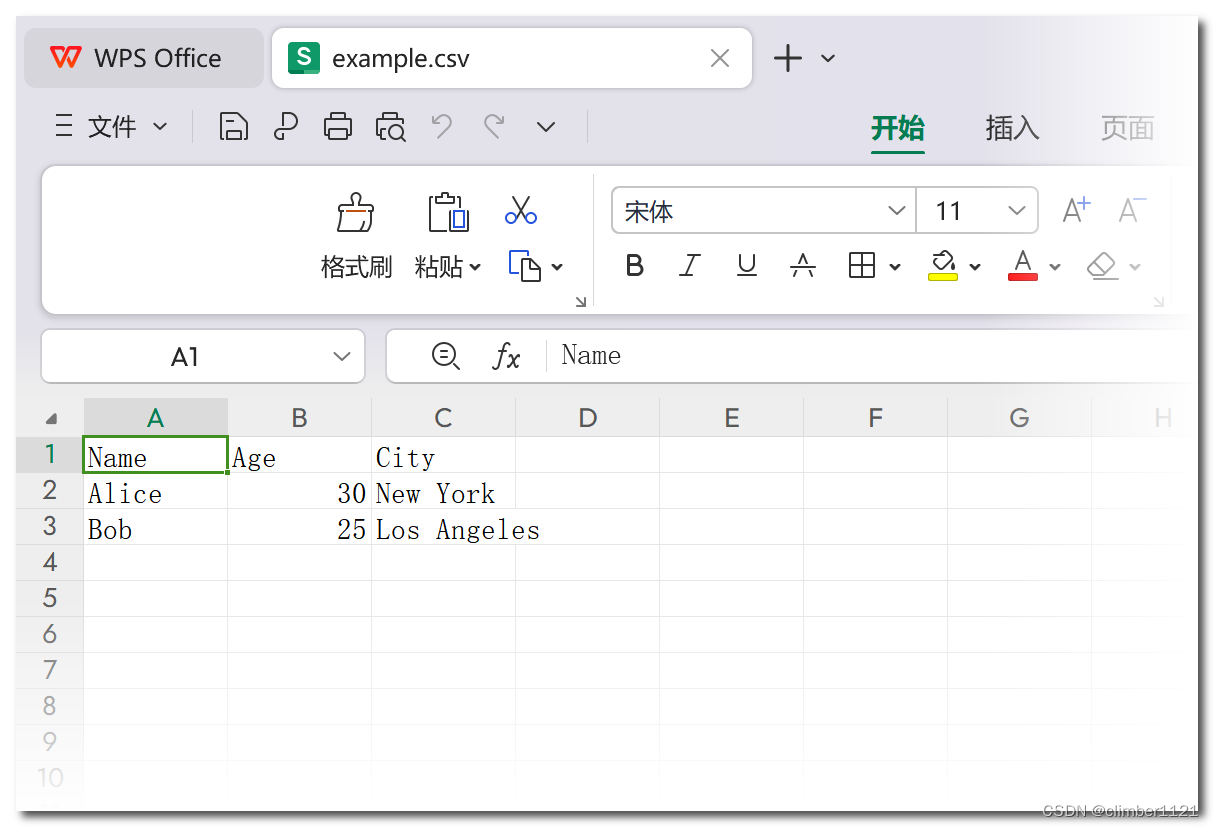Decrease font size with A- icon
1214x827 pixels.
(x=1132, y=210)
